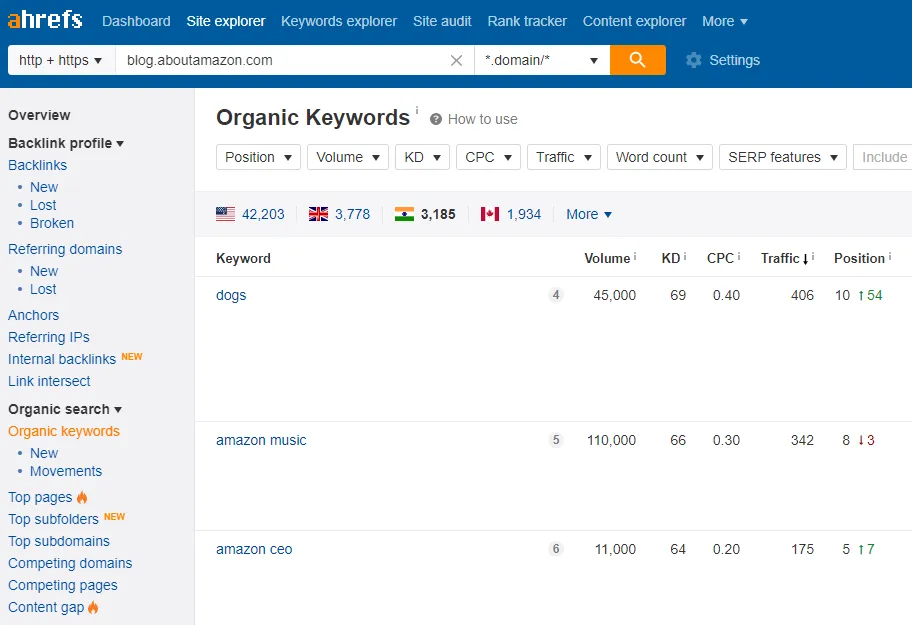The image size is (912, 625).
Task: Open Internal backlinks in sidebar
Action: [62, 359]
